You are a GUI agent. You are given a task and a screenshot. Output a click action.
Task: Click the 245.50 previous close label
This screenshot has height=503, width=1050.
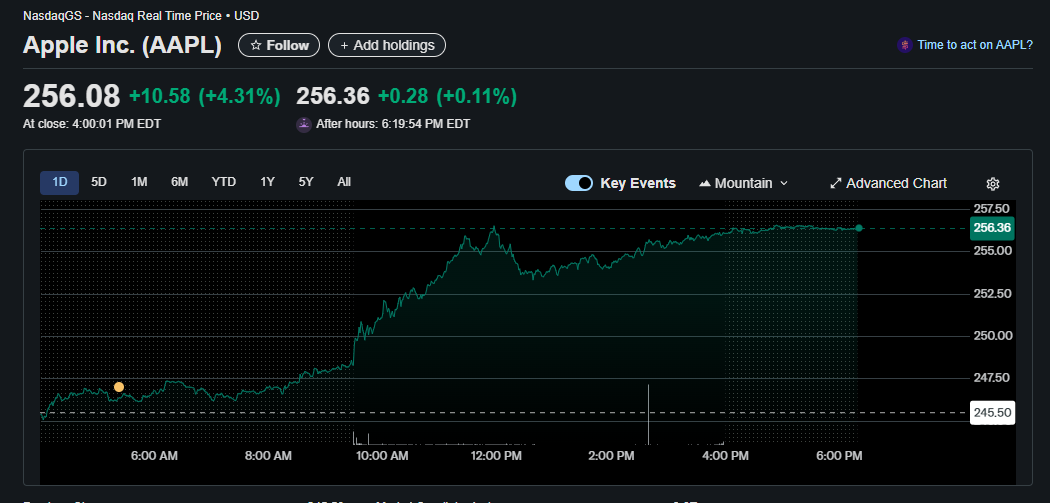992,413
